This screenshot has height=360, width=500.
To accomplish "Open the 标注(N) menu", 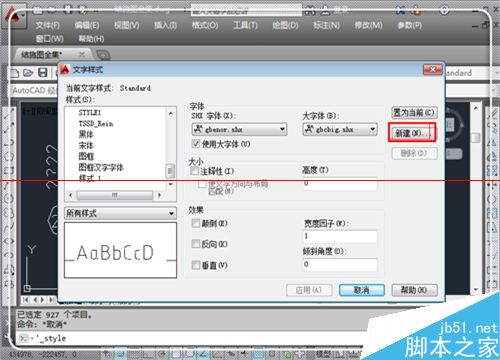I will click(x=326, y=25).
